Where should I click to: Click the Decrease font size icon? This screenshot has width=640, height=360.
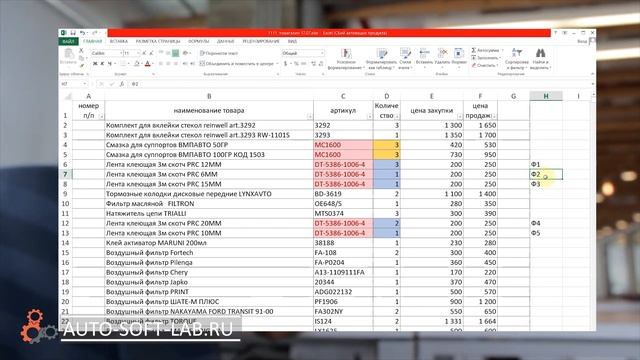151,53
